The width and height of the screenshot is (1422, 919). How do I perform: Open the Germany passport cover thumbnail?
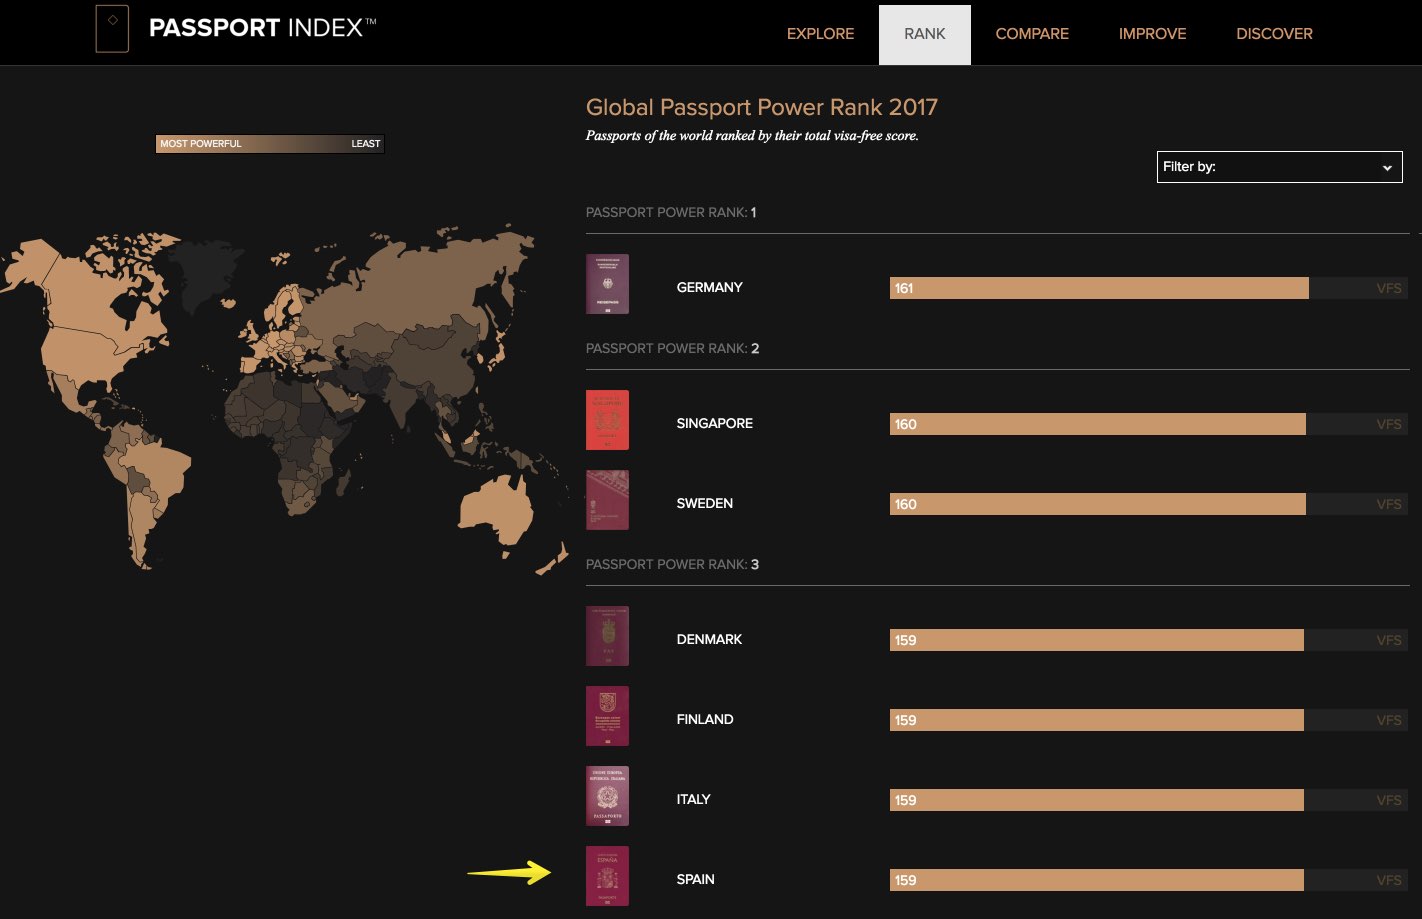point(607,284)
